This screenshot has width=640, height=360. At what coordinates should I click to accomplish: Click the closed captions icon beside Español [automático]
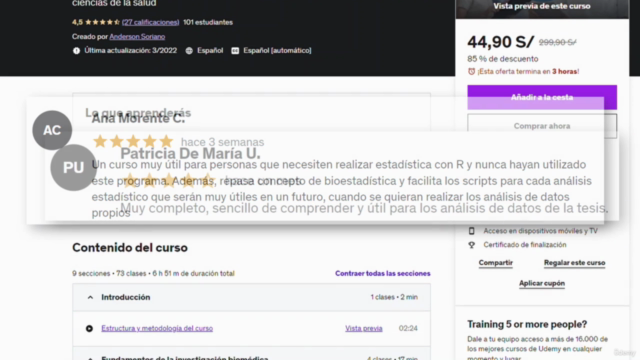pos(235,51)
